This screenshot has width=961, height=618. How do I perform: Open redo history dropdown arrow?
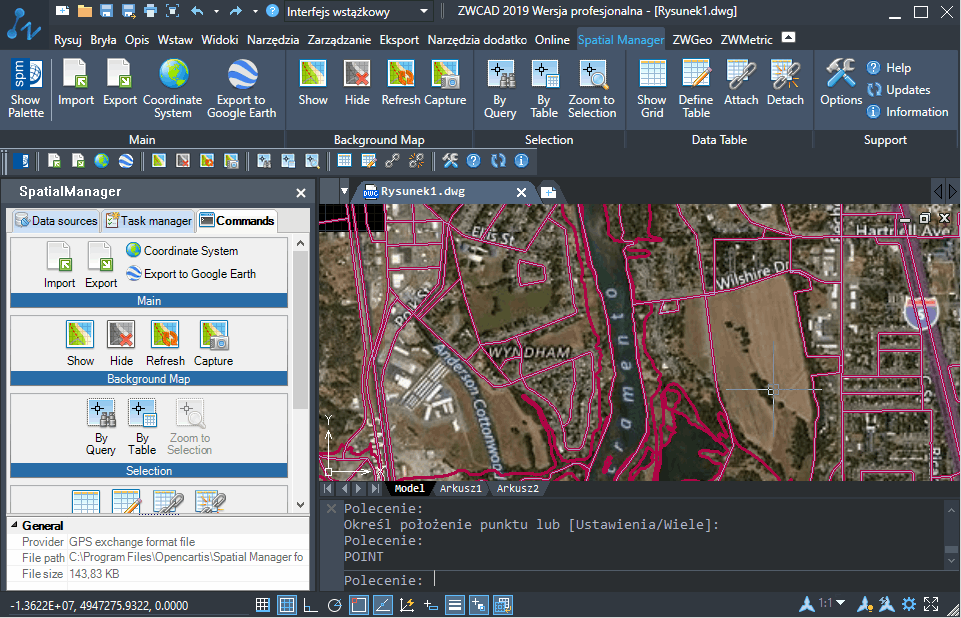(x=255, y=11)
